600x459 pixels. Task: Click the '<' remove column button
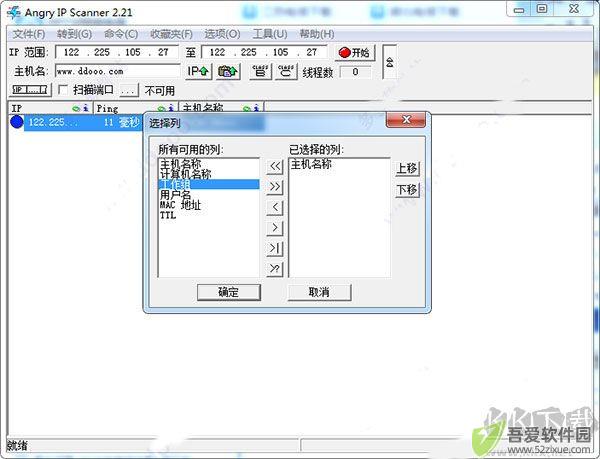click(275, 207)
